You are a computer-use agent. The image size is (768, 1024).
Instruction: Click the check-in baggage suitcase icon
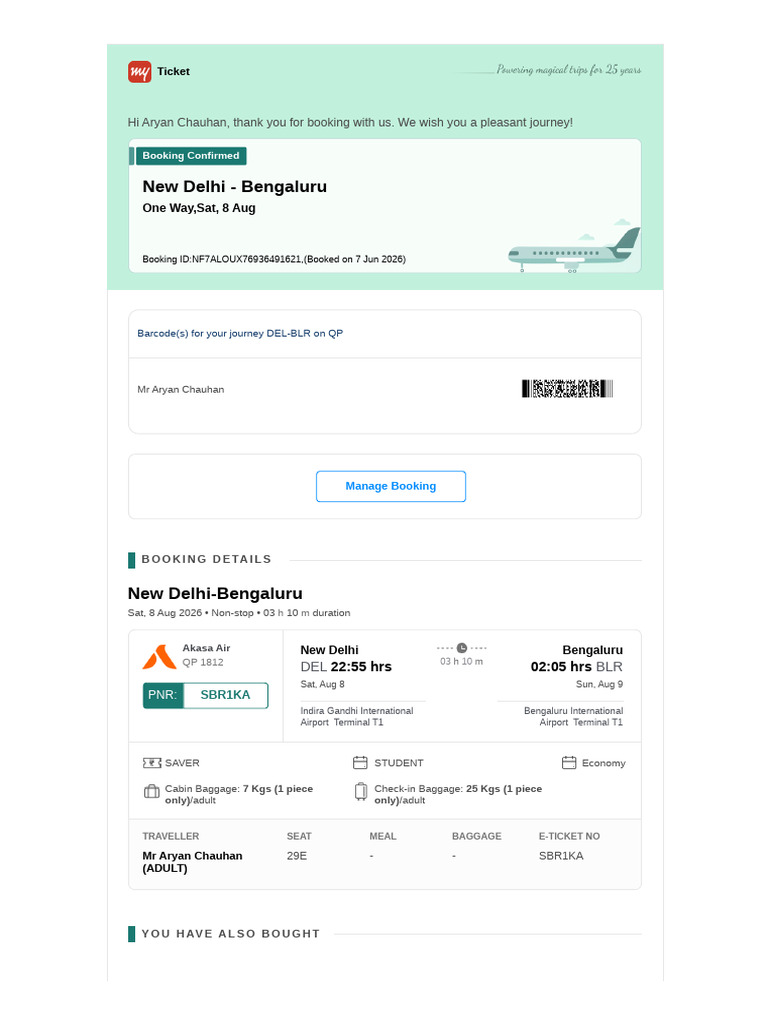tap(361, 792)
